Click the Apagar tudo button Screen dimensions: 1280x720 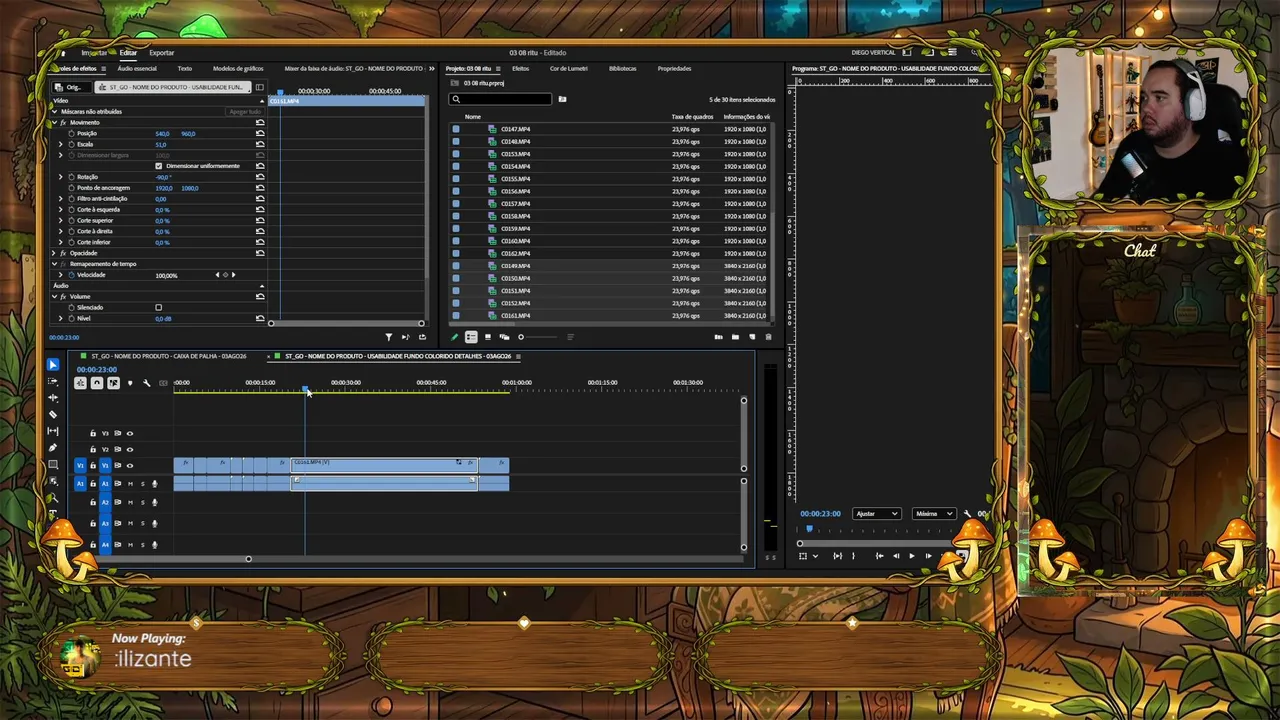coord(245,112)
